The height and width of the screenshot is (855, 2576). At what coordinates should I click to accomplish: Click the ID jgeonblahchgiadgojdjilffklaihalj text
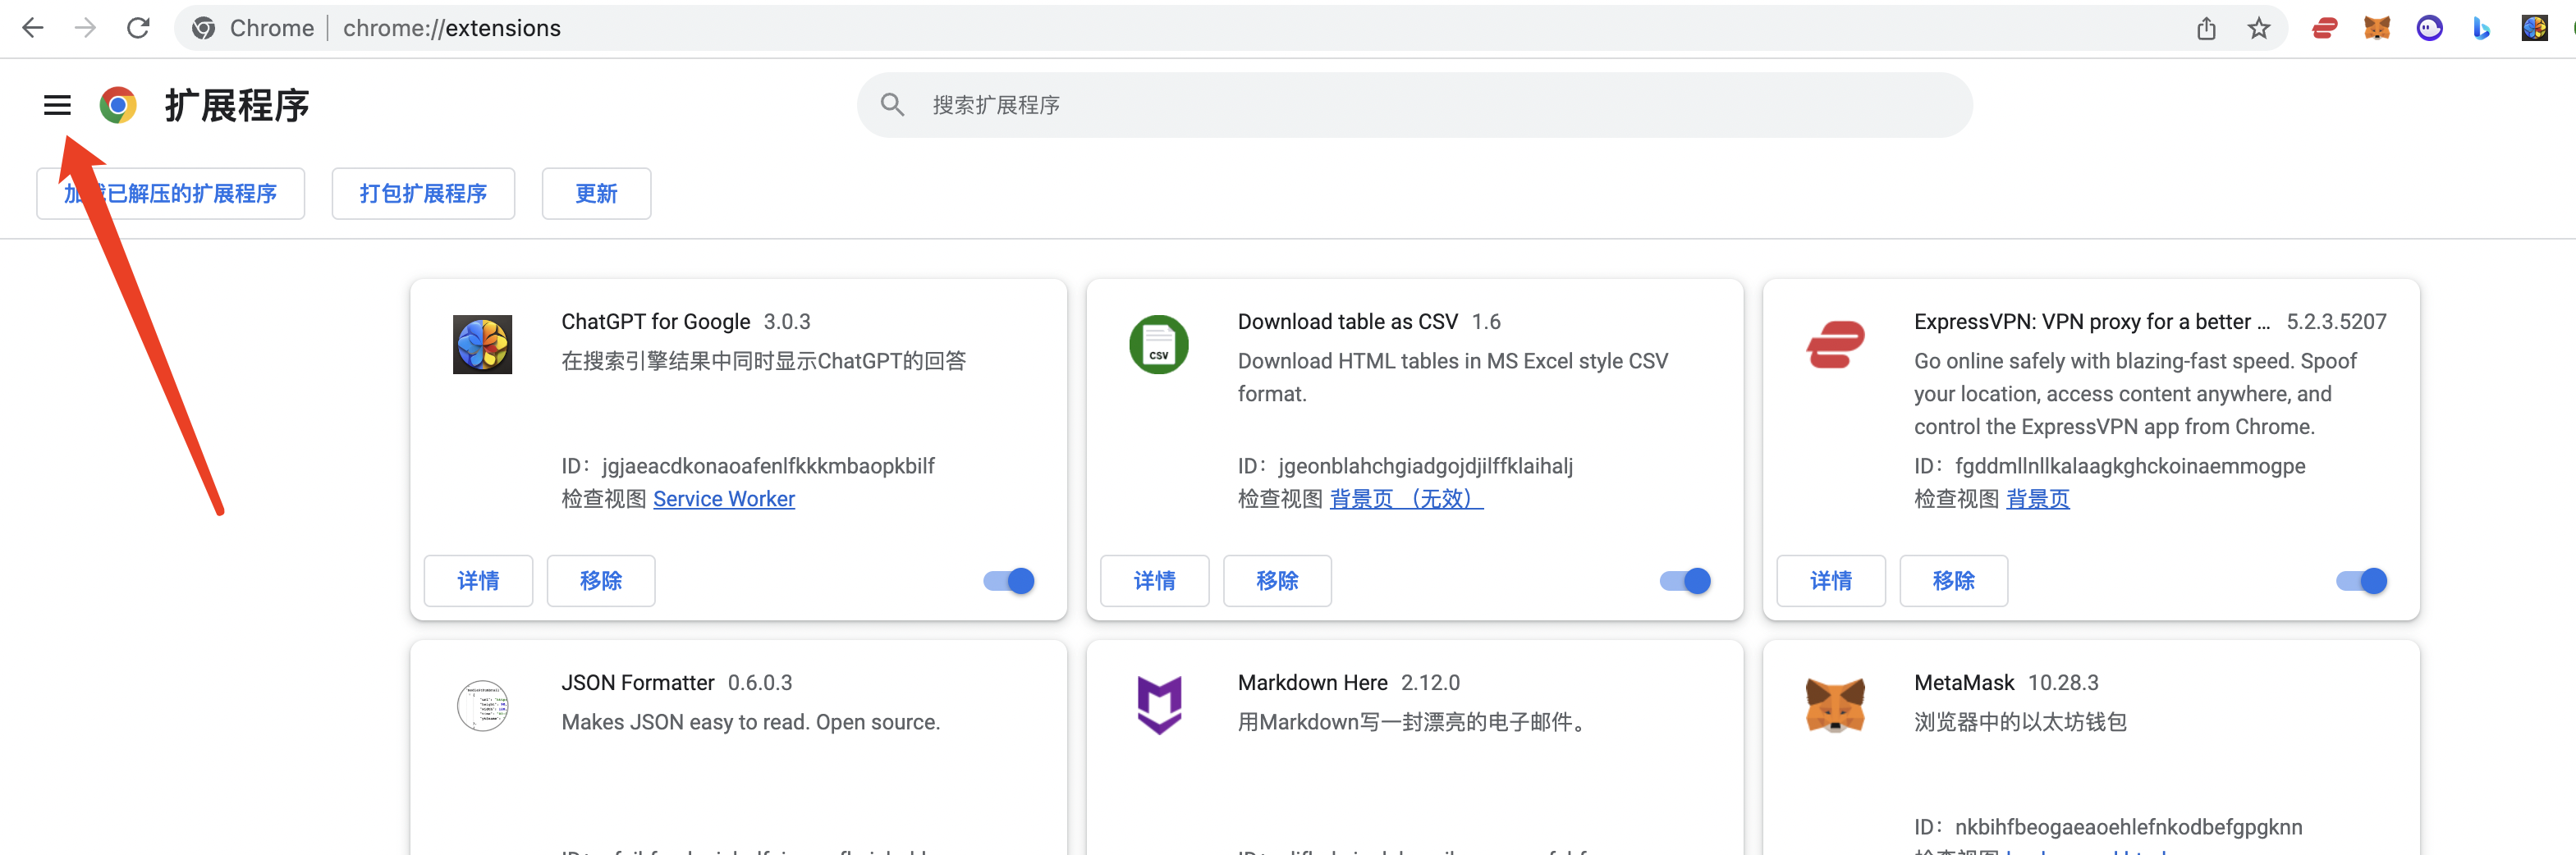[x=1405, y=466]
